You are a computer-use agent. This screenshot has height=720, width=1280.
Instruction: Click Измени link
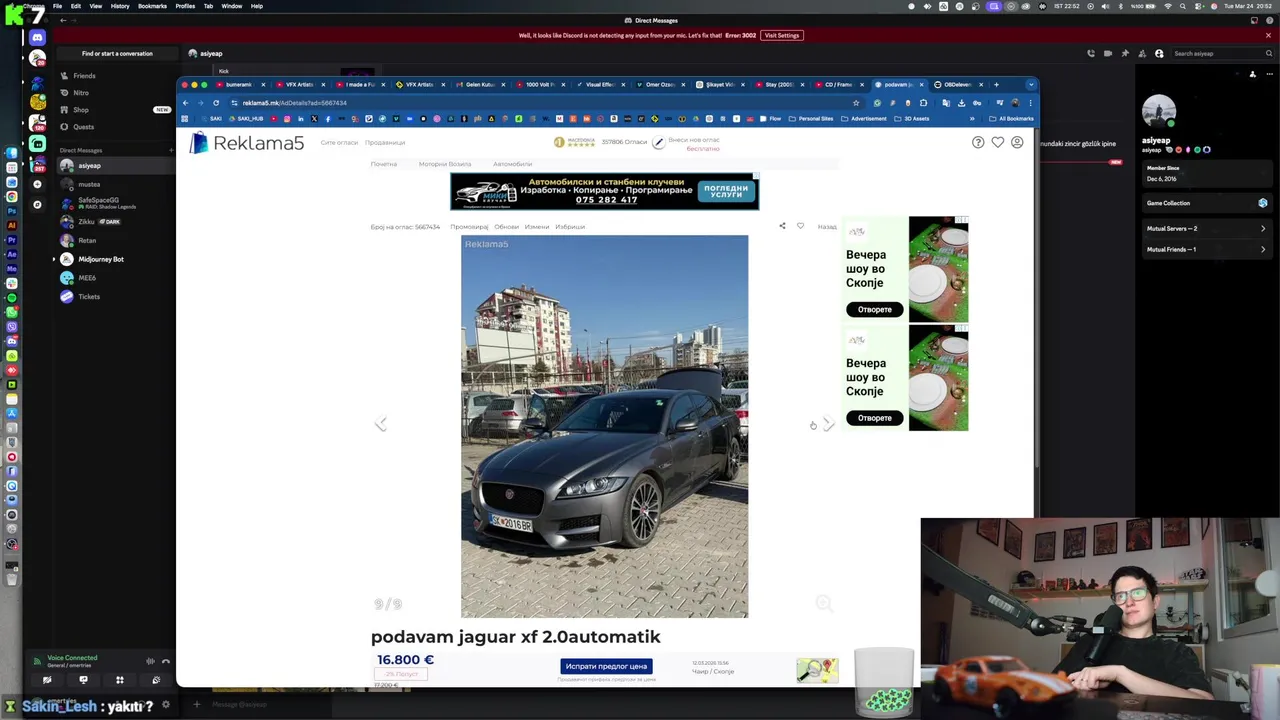(x=537, y=227)
